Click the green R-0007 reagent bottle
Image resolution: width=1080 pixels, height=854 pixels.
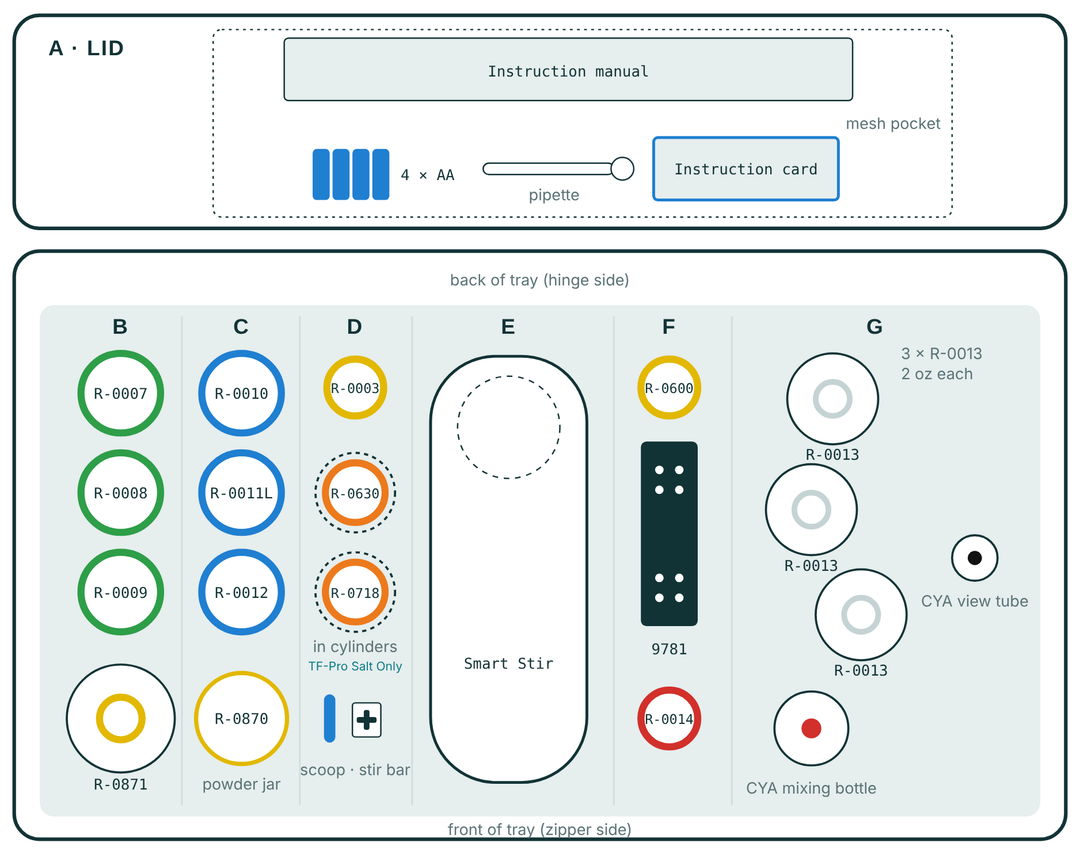click(x=121, y=393)
